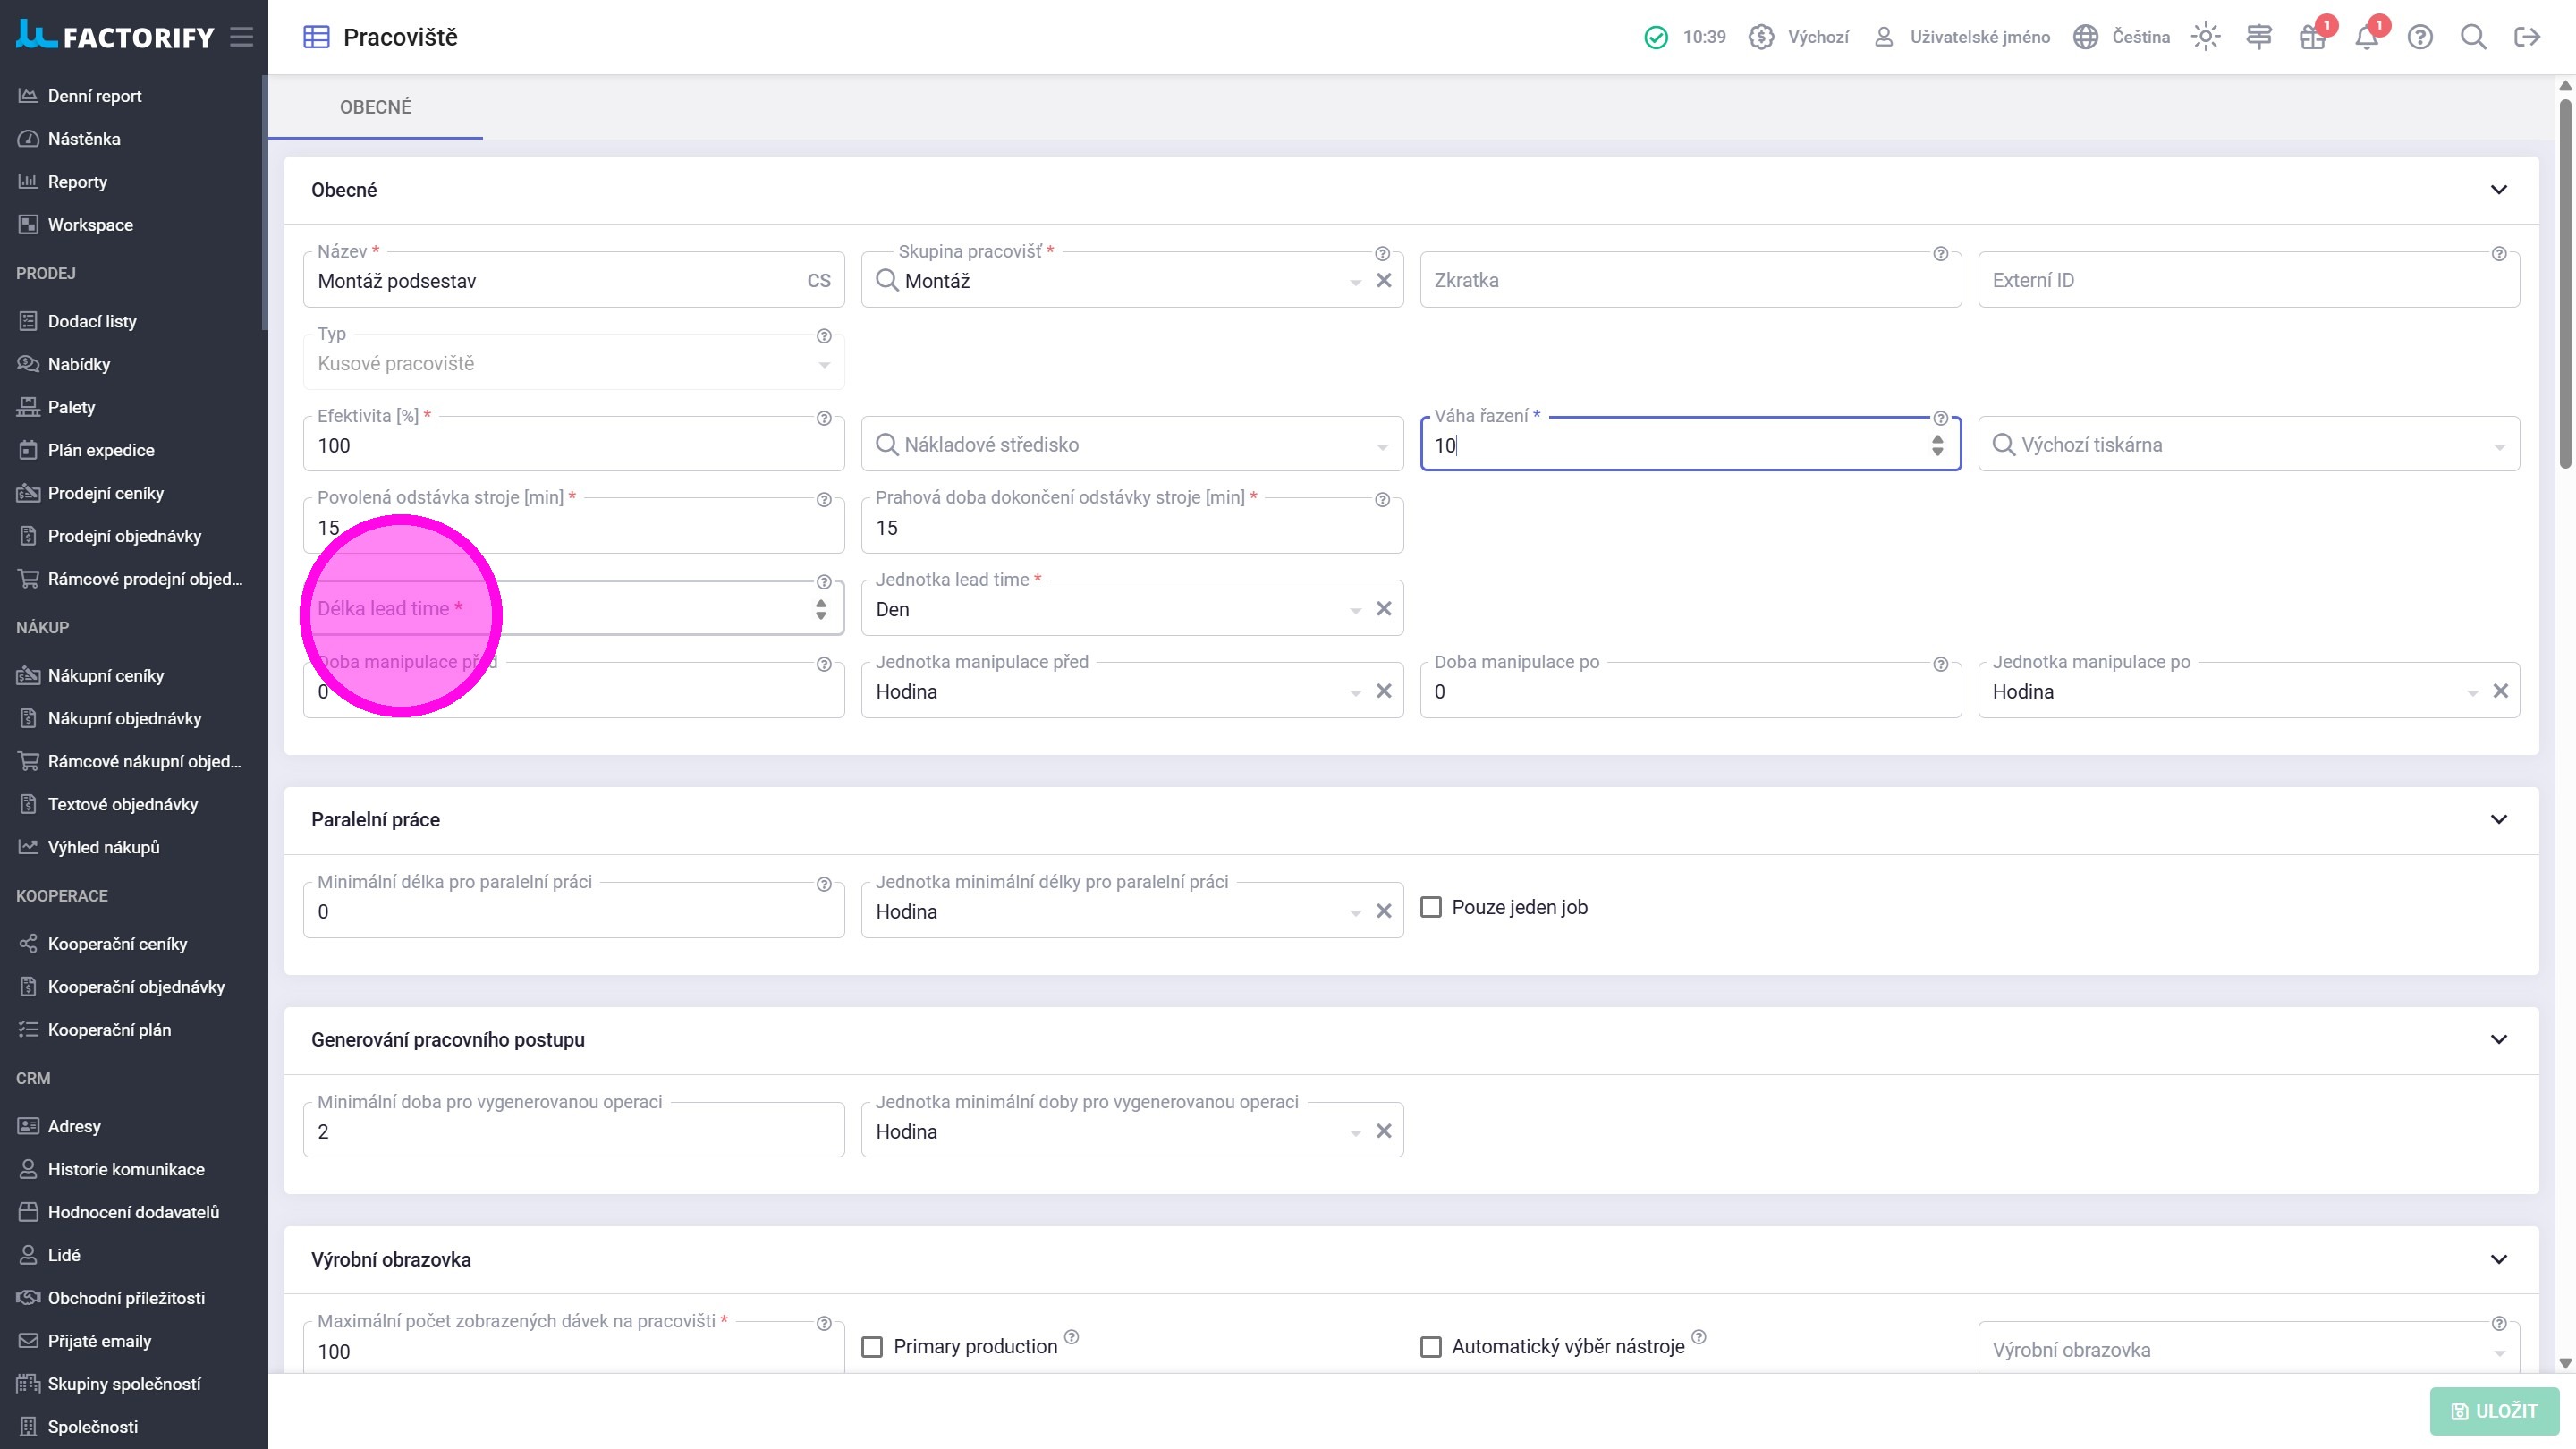
Task: Open the search magnifier icon
Action: (x=2473, y=37)
